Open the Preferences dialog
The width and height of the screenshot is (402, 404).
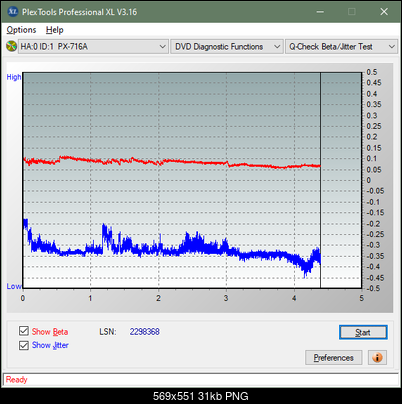pyautogui.click(x=333, y=358)
